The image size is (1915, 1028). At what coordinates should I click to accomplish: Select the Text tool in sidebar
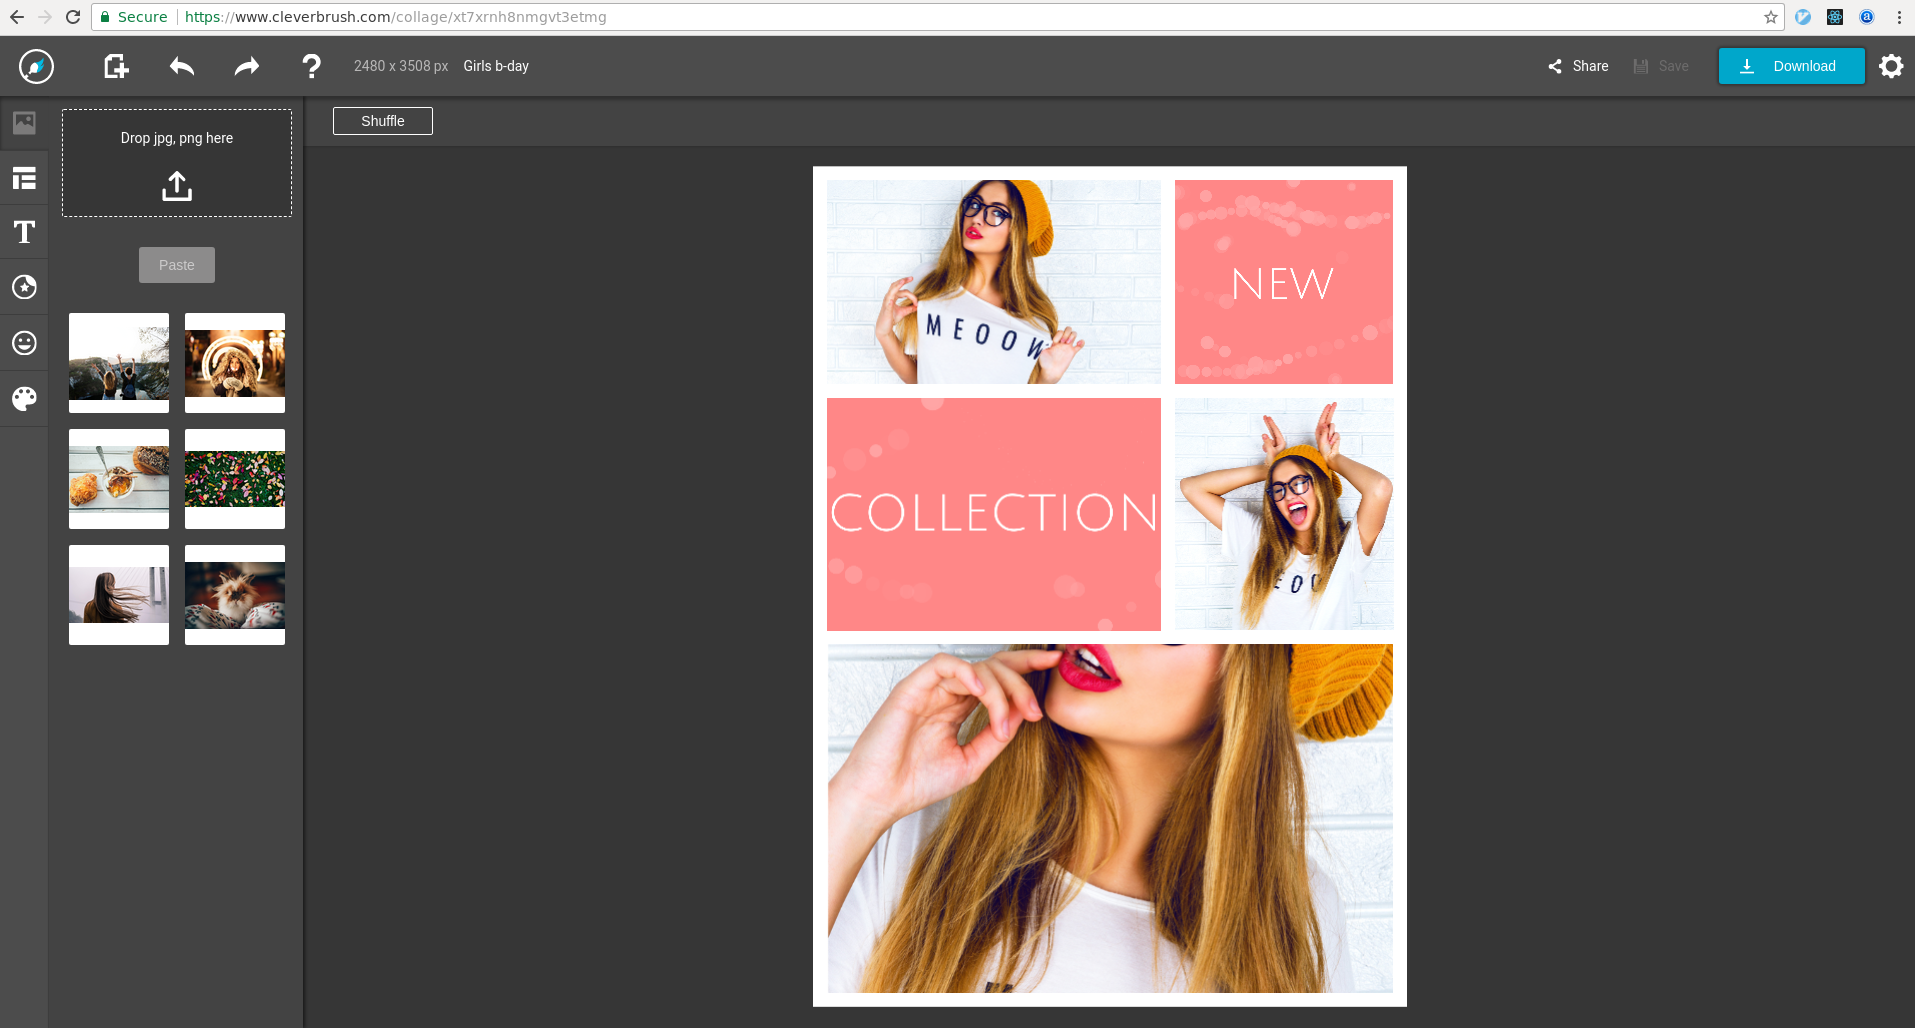24,232
